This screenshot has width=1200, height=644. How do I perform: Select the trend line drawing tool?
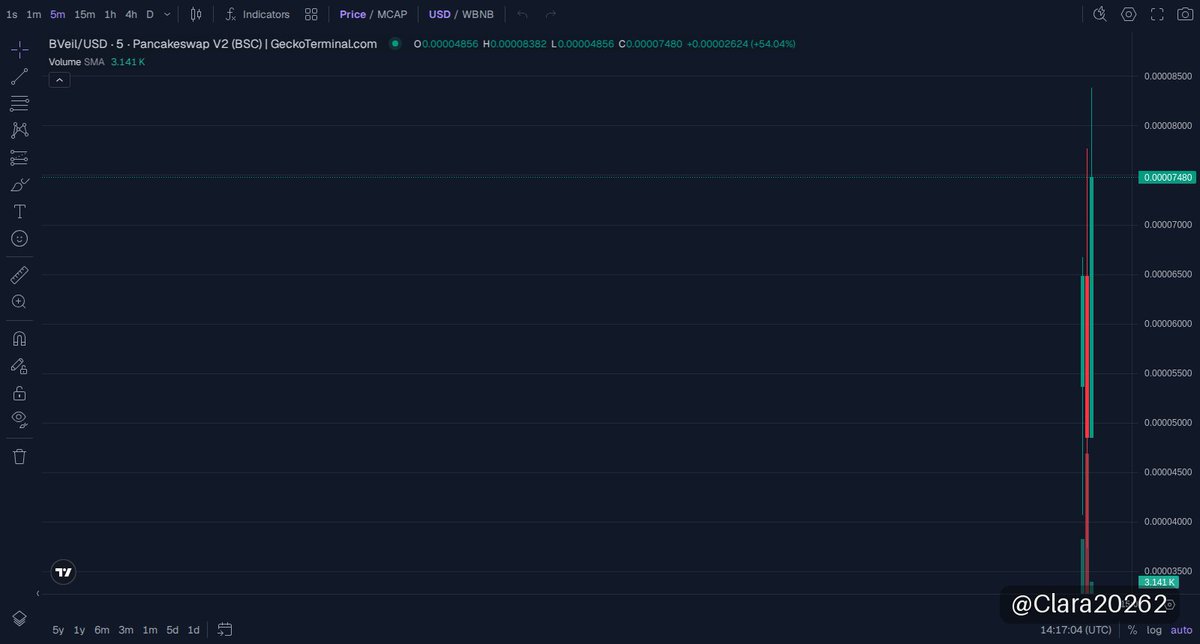(x=19, y=76)
